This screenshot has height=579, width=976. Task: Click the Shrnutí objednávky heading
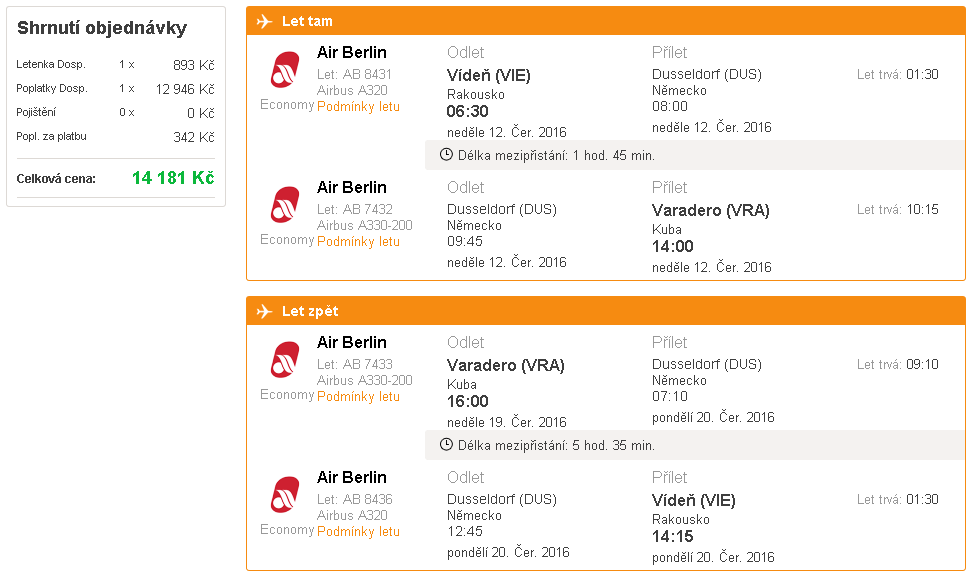point(102,28)
